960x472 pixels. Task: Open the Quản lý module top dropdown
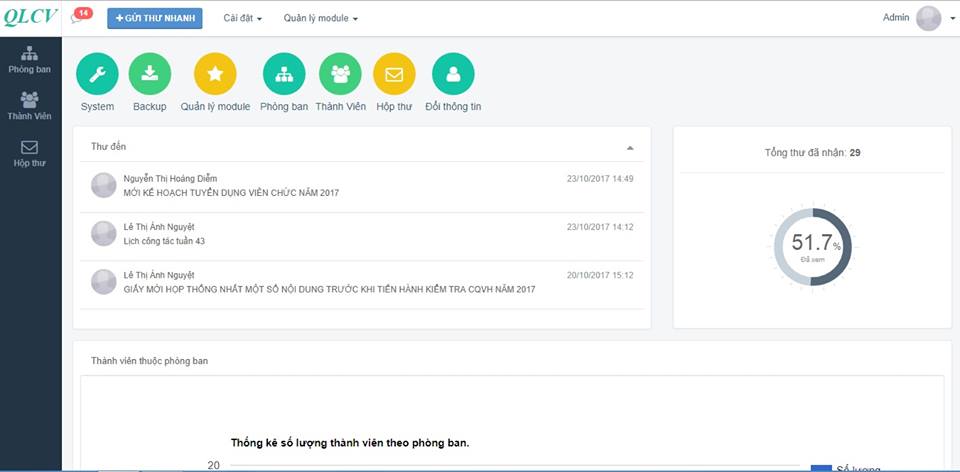(320, 18)
